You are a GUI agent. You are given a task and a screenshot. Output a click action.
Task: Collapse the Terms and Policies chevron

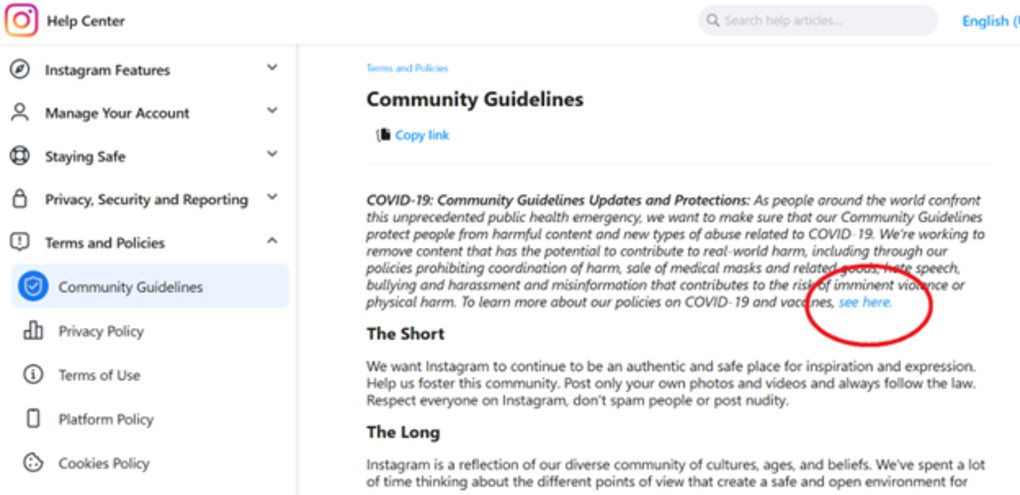(x=273, y=241)
